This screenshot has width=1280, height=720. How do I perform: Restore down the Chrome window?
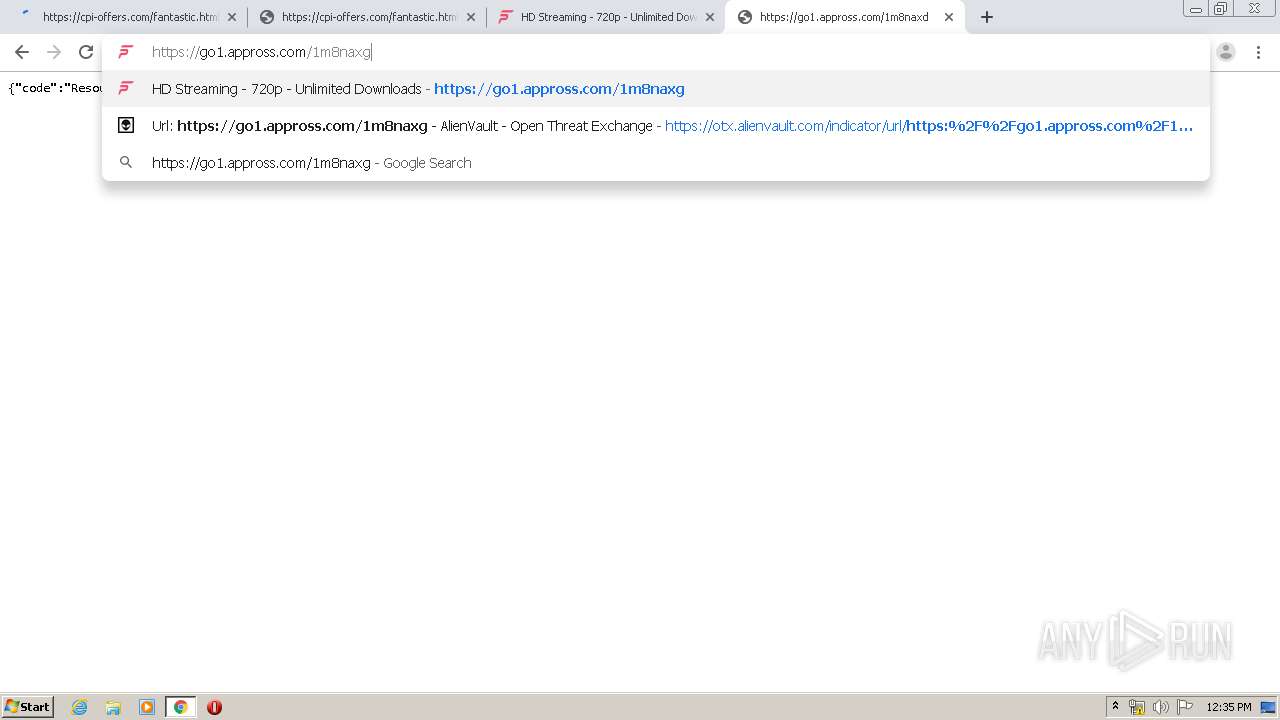point(1221,8)
